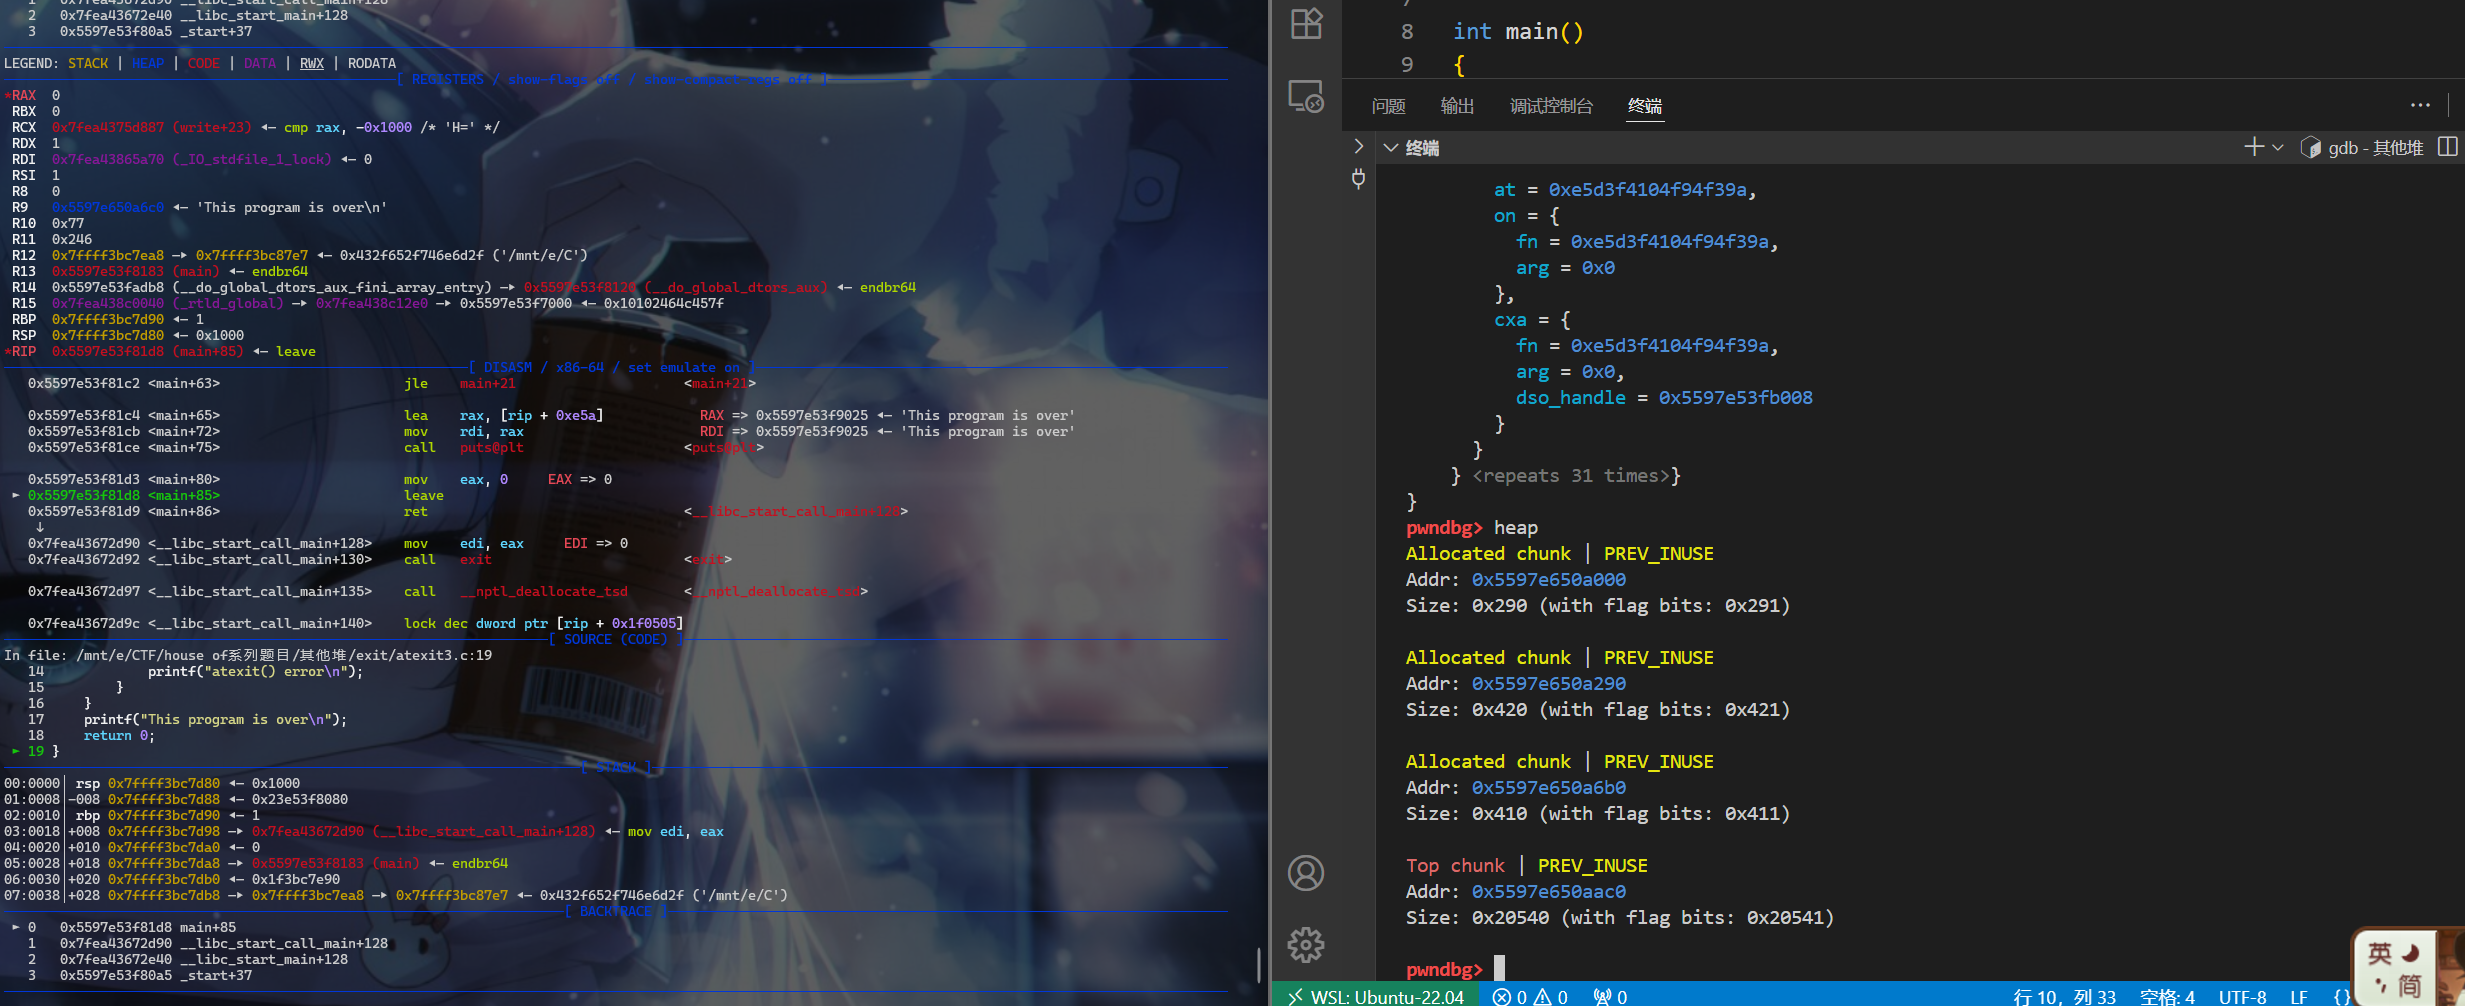
Task: Switch to the 输出 tab
Action: point(1457,106)
